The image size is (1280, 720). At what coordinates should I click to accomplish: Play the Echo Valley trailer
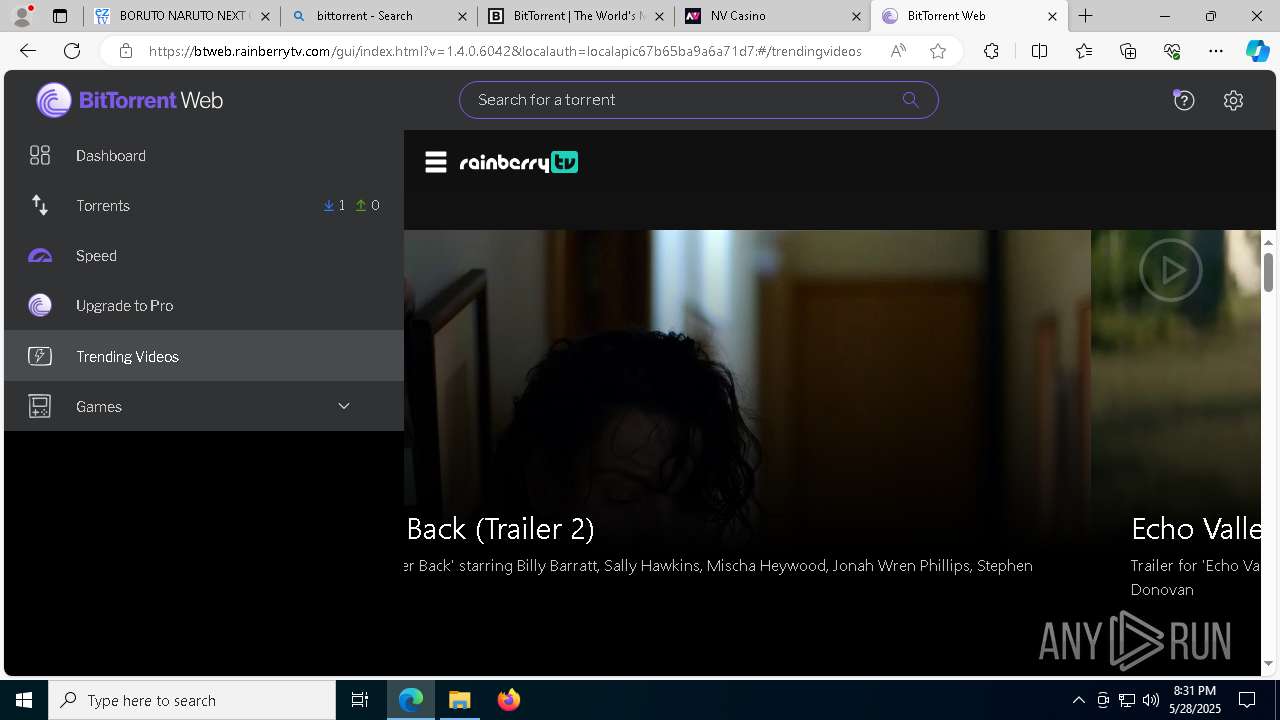tap(1170, 270)
